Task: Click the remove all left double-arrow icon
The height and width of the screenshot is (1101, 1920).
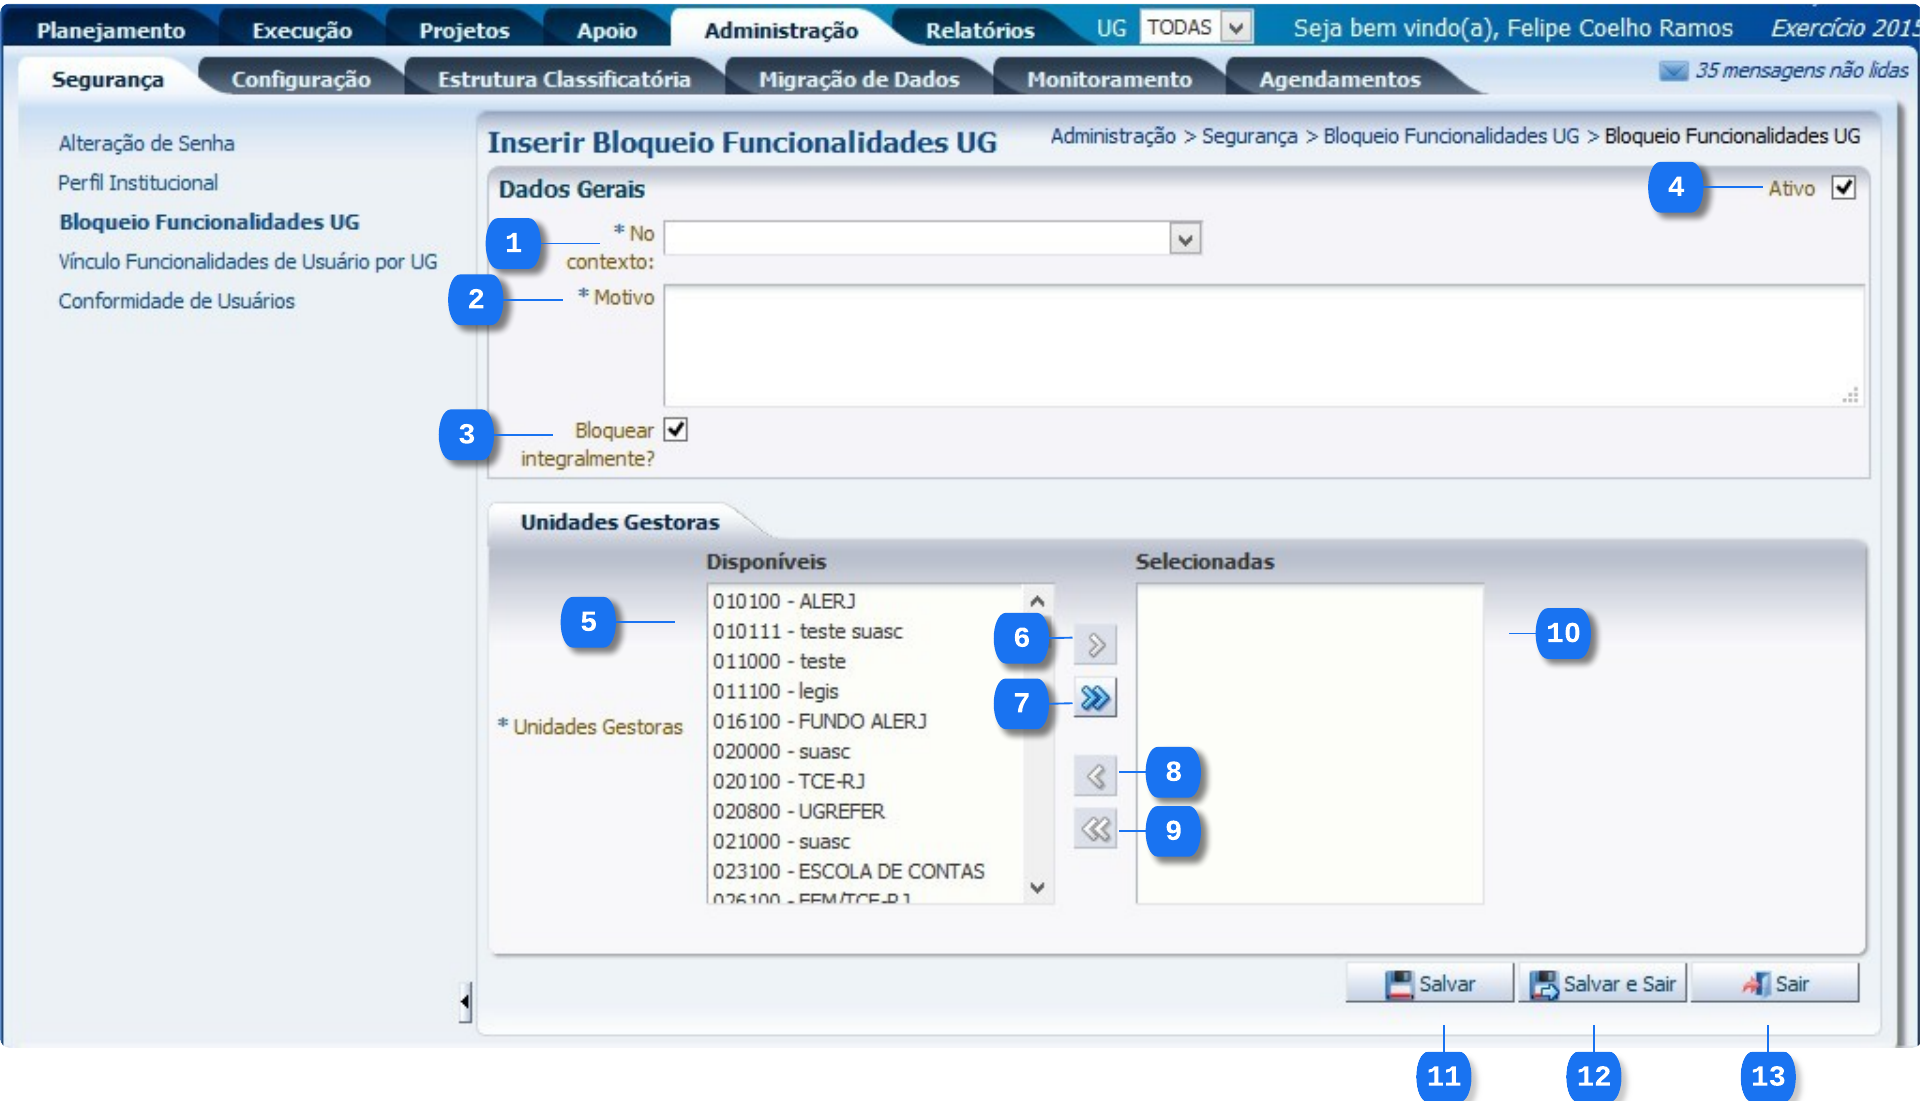Action: (x=1095, y=829)
